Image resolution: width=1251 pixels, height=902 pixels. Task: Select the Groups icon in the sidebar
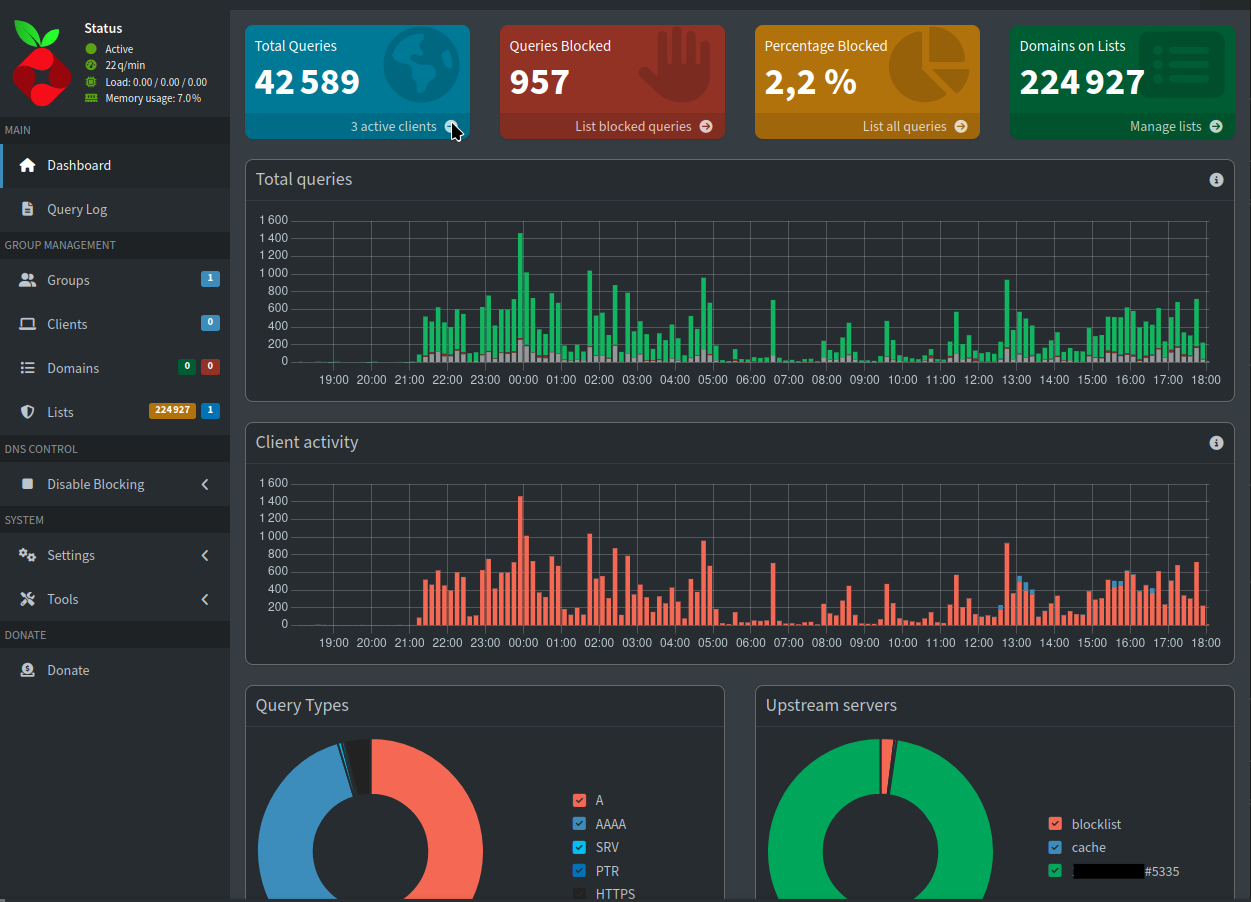pos(28,280)
